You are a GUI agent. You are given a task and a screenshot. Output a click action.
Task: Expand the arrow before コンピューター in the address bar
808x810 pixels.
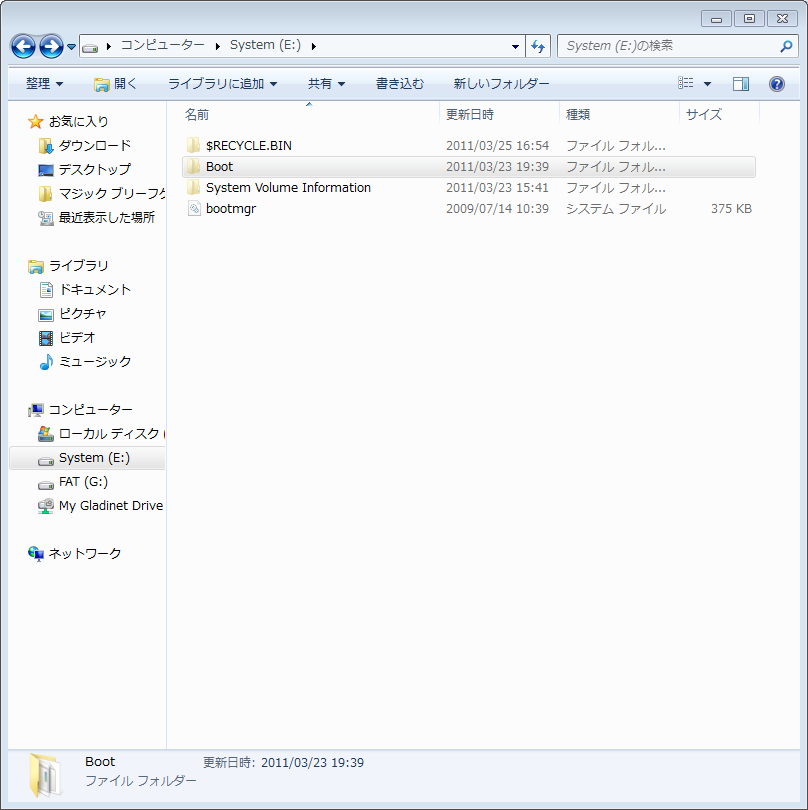(108, 46)
